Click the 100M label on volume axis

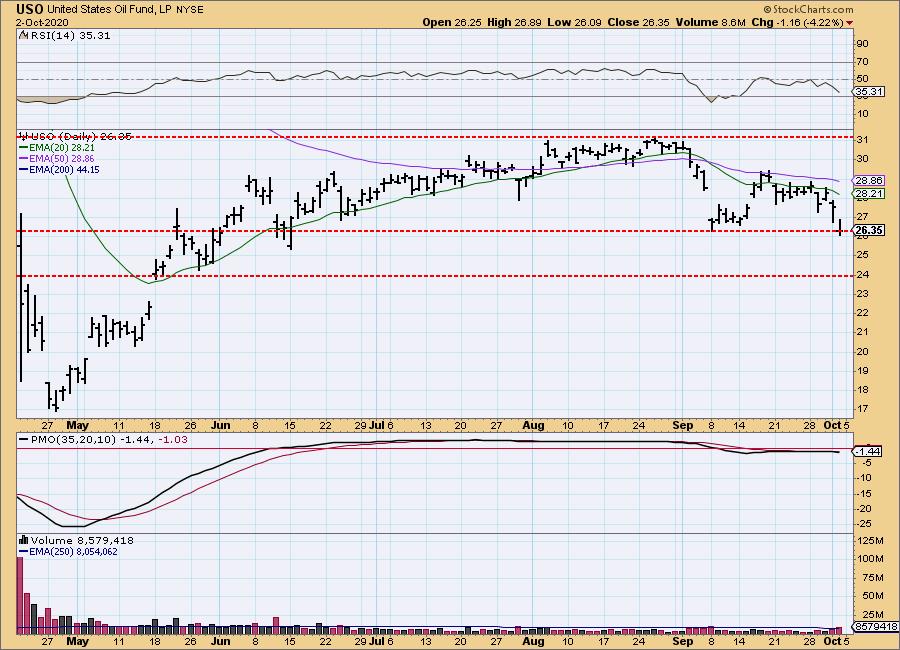pyautogui.click(x=870, y=559)
